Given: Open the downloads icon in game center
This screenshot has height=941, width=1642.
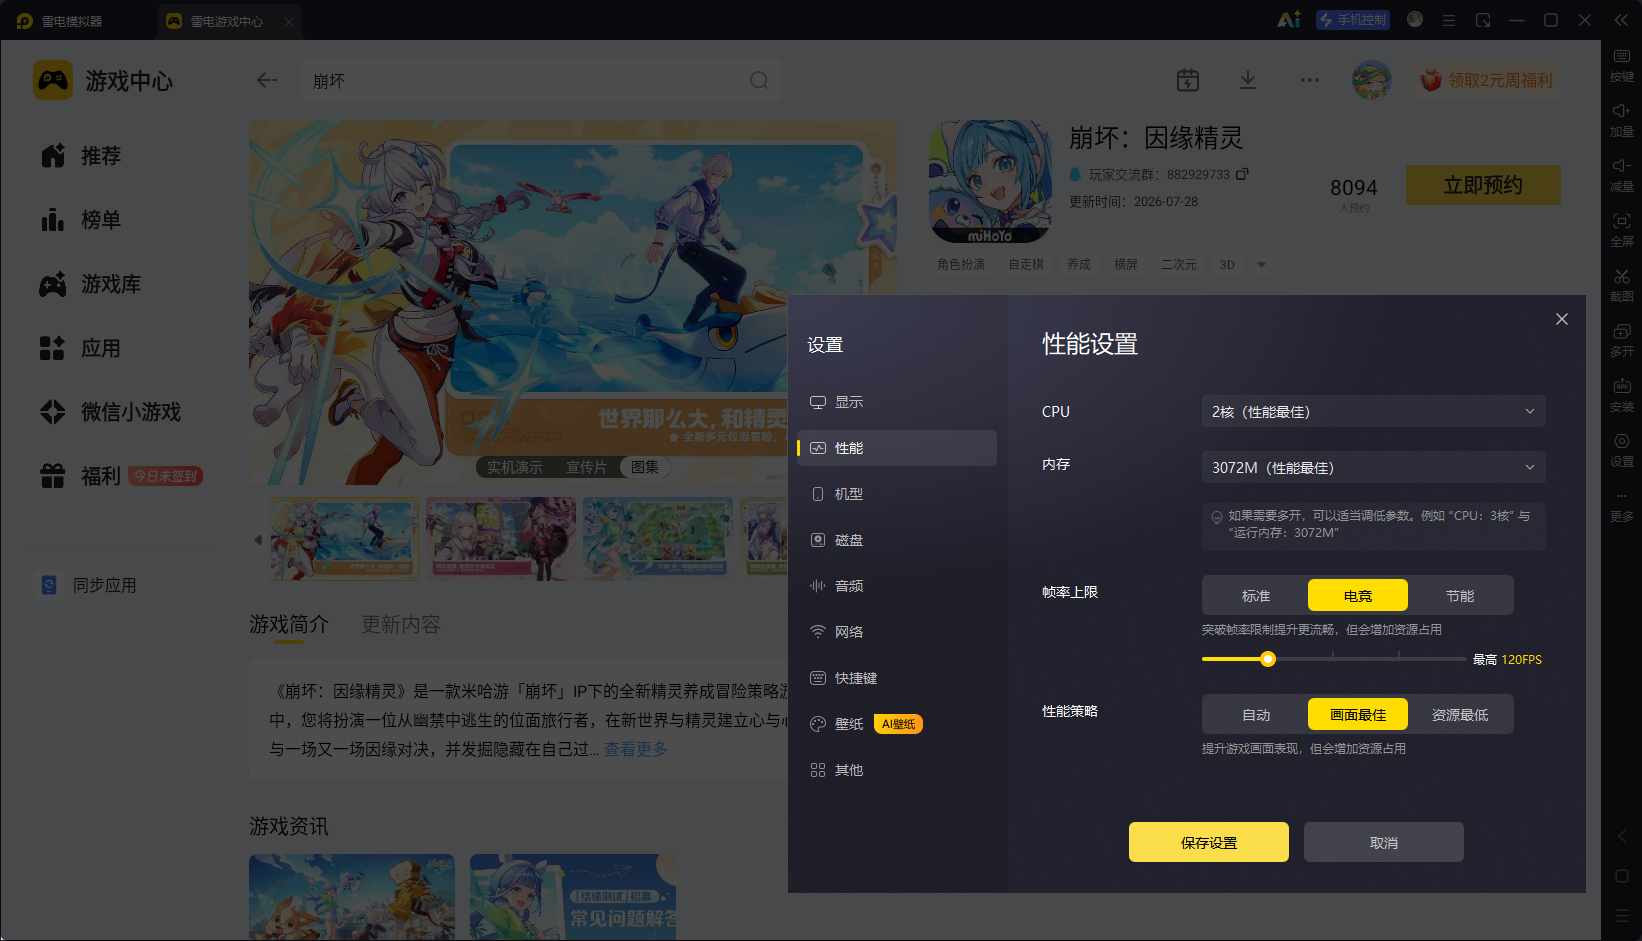Looking at the screenshot, I should pyautogui.click(x=1248, y=80).
